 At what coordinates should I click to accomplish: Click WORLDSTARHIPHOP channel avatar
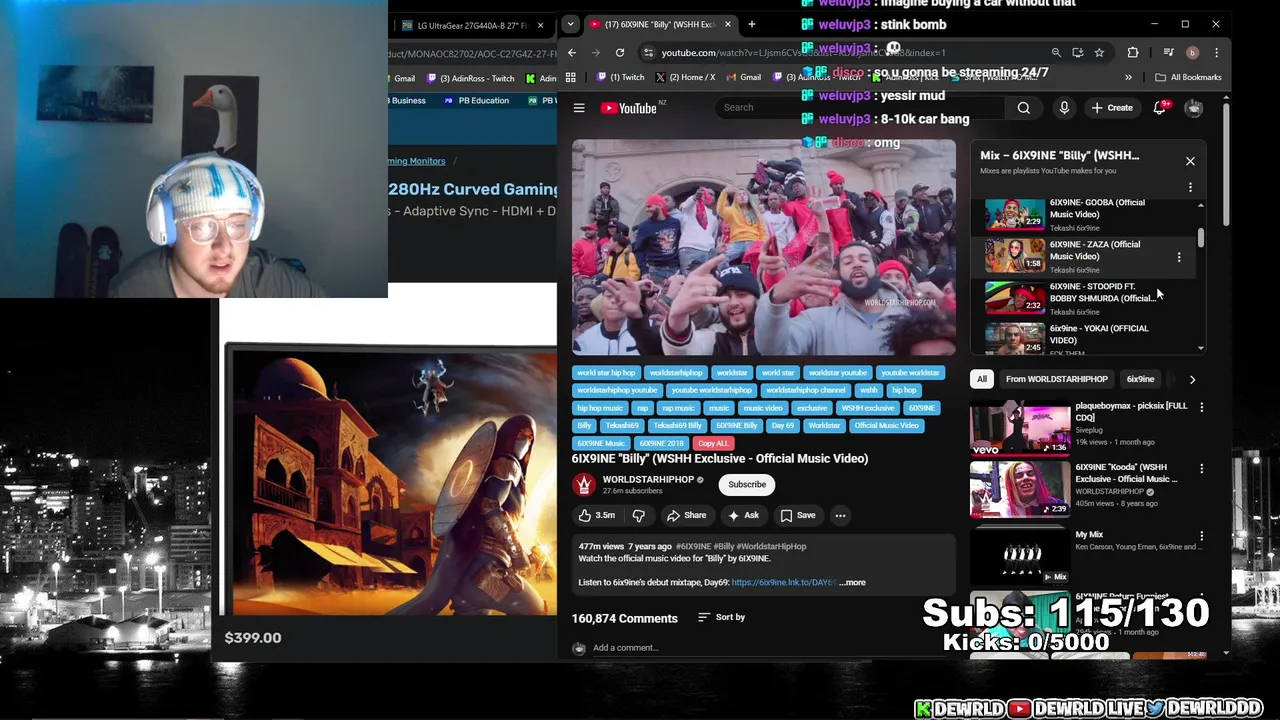tap(583, 484)
